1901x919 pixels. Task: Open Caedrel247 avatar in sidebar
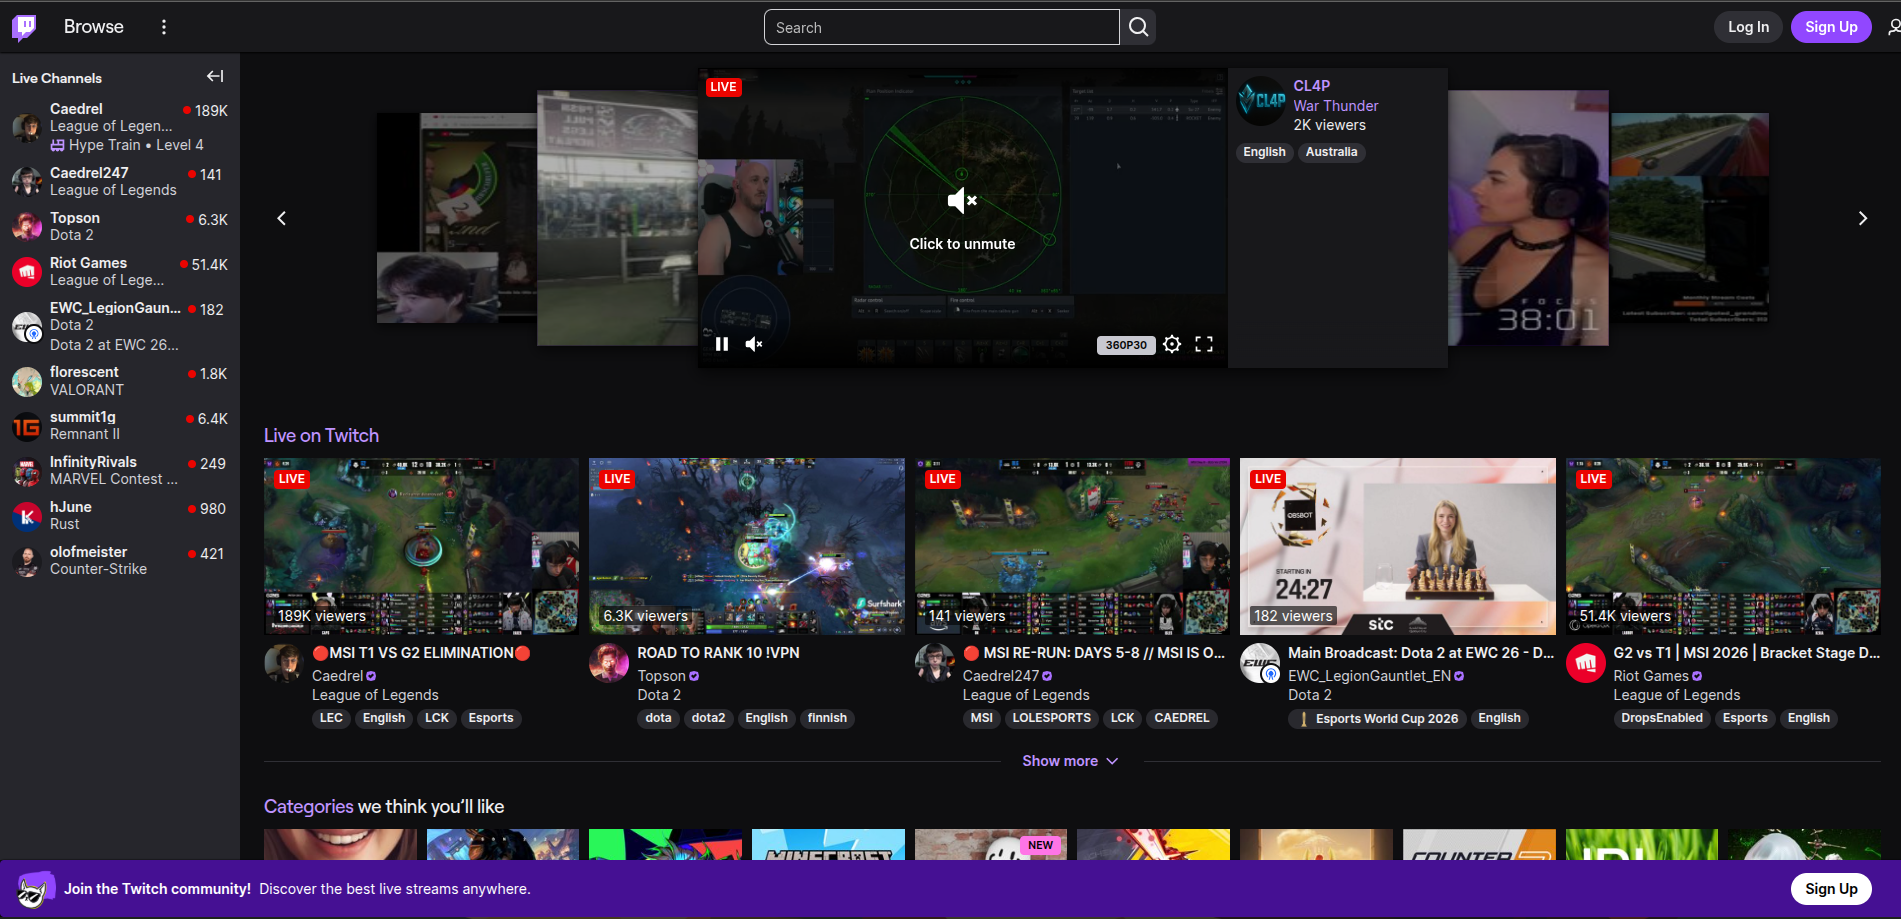(27, 181)
